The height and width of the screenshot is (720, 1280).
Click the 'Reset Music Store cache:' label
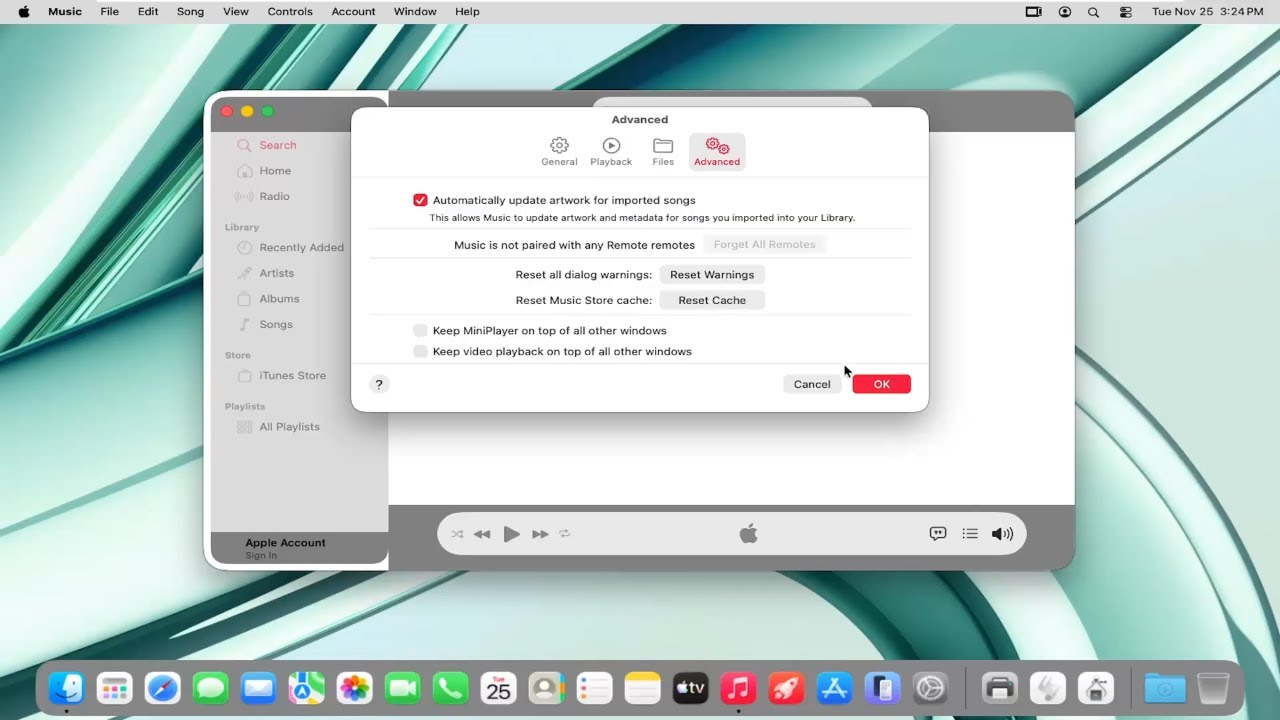click(584, 300)
